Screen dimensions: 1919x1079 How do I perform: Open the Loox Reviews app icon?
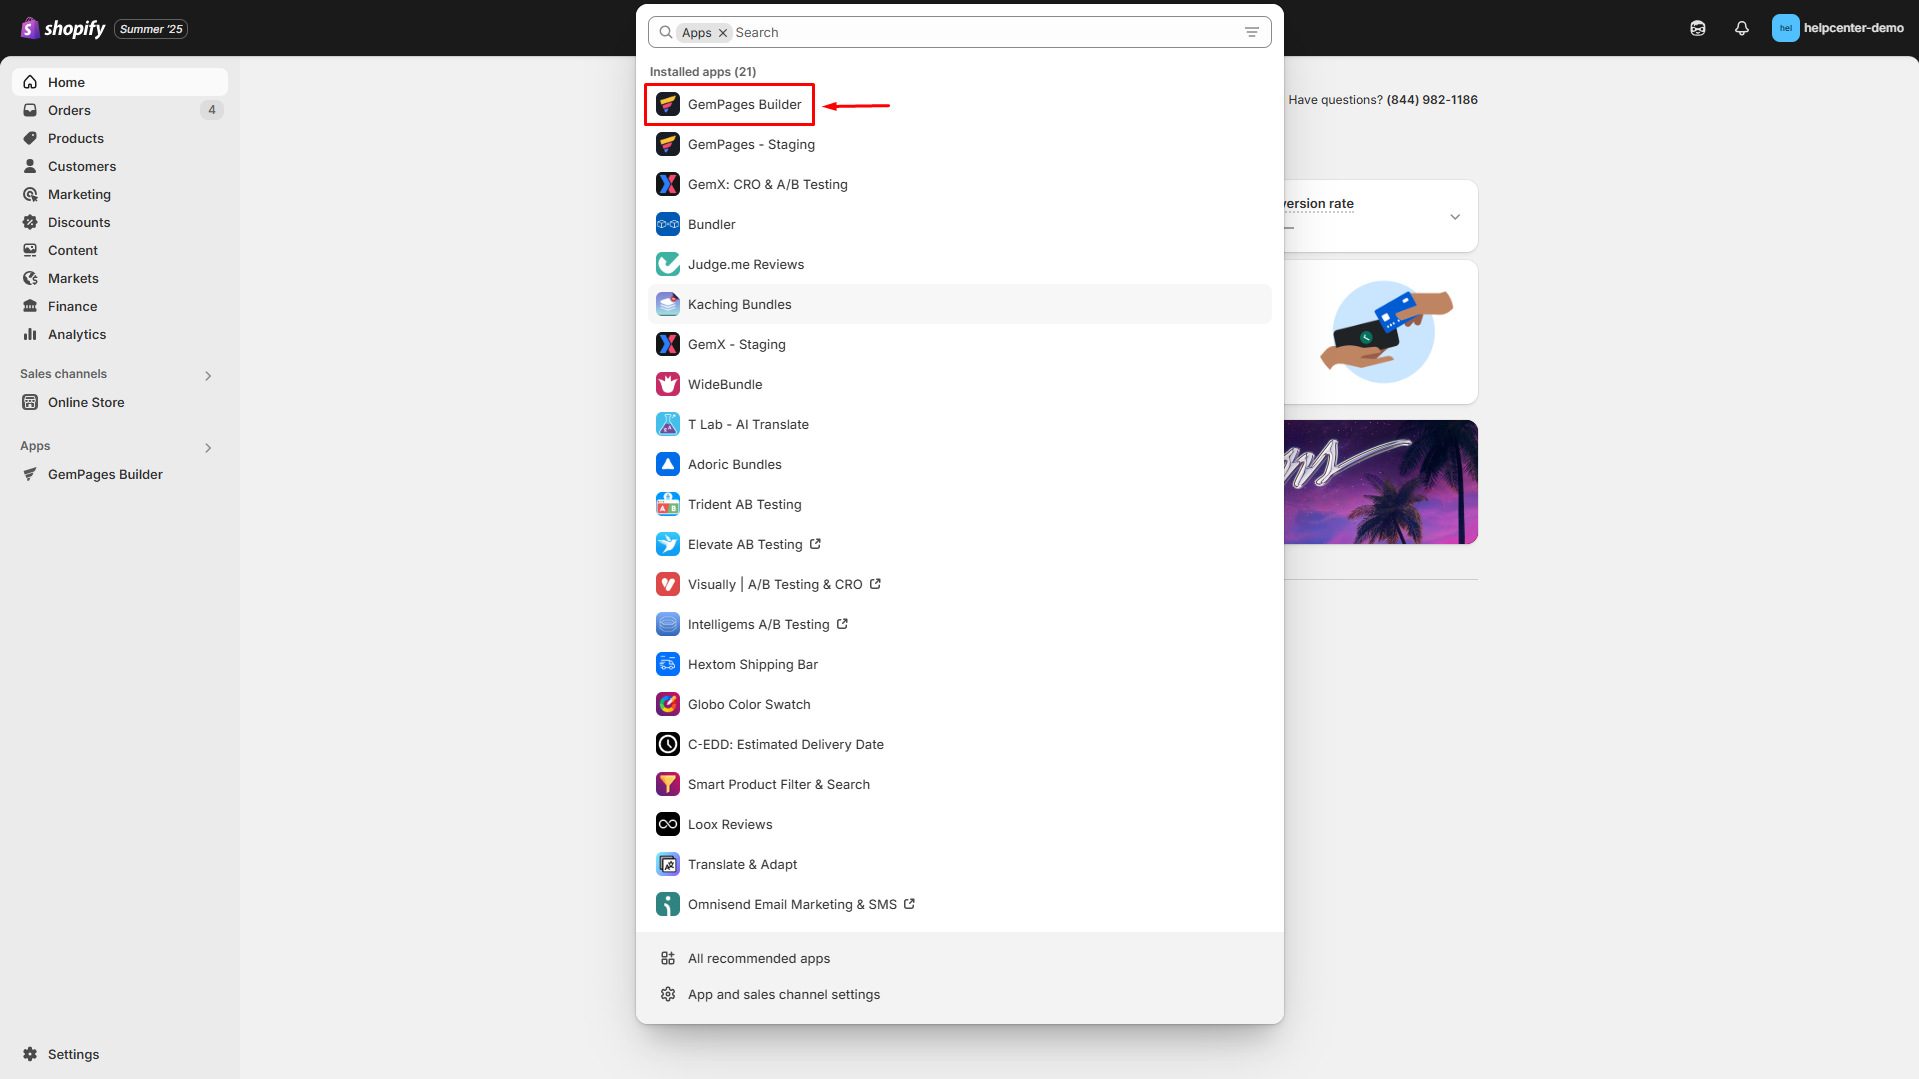668,824
